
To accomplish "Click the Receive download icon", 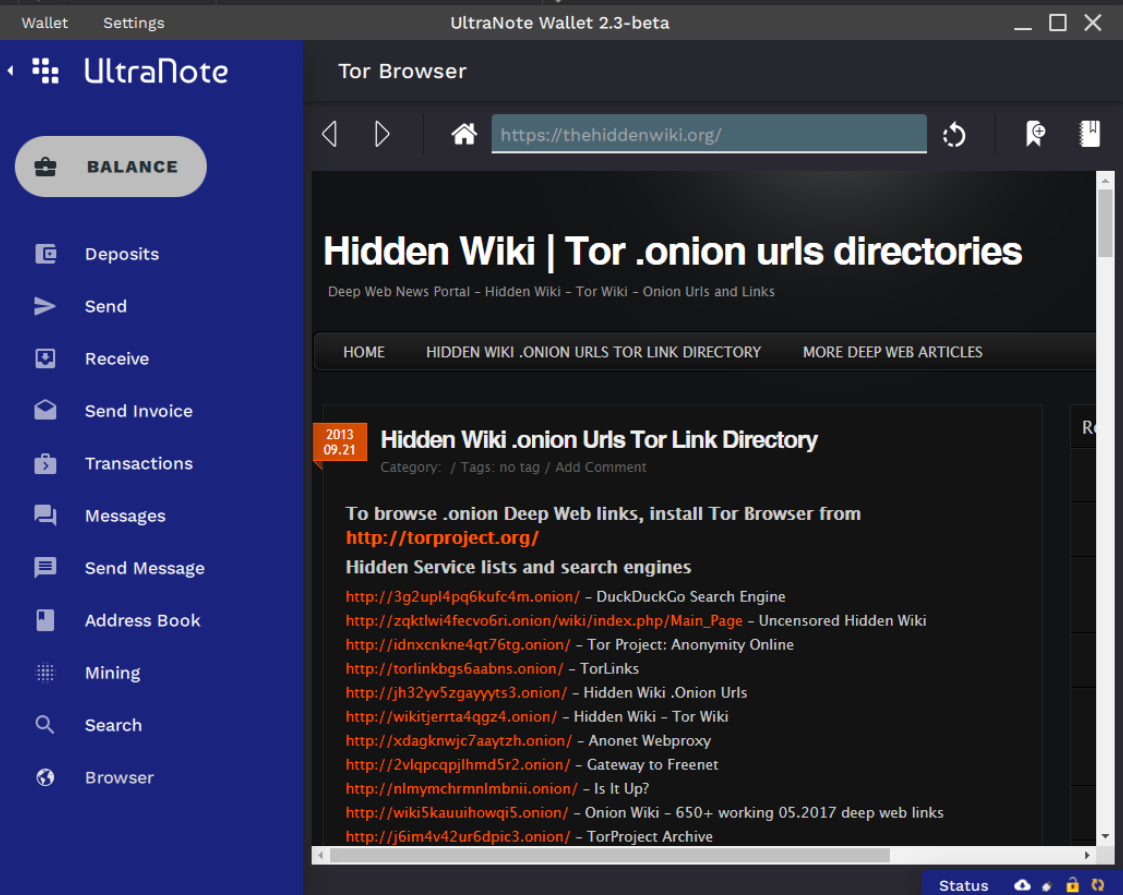I will tap(45, 358).
